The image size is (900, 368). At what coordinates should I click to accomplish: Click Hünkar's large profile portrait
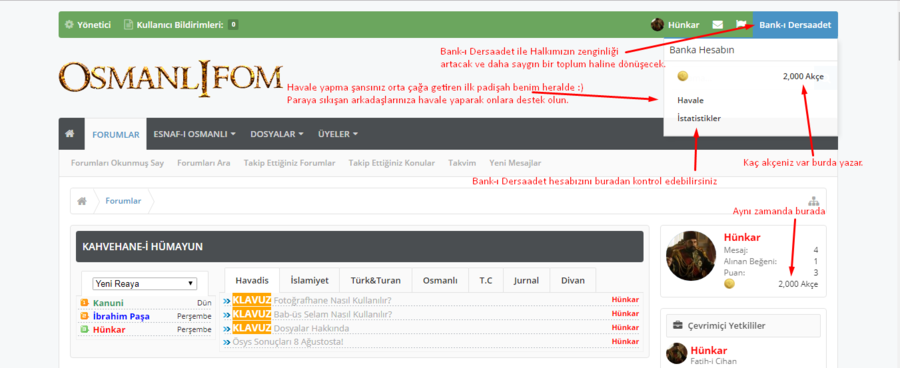(x=690, y=256)
